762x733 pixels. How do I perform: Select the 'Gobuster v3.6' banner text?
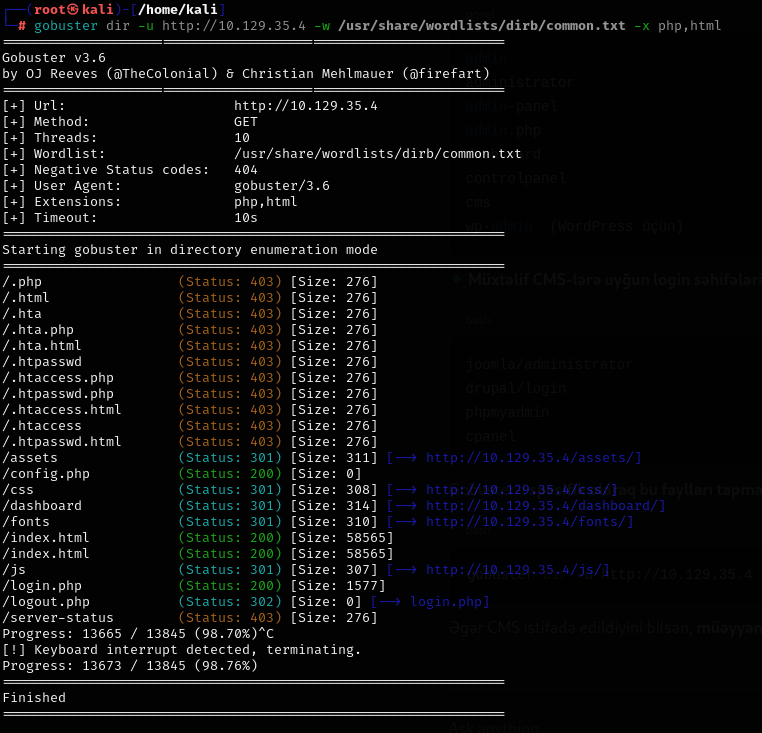point(54,58)
